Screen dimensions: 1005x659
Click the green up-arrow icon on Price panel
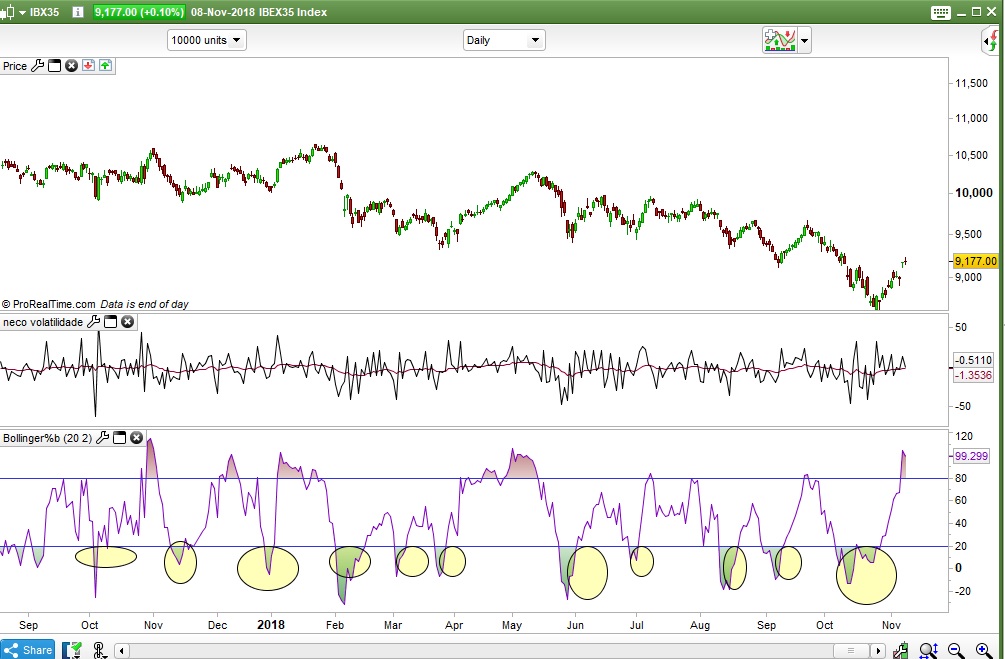point(105,65)
